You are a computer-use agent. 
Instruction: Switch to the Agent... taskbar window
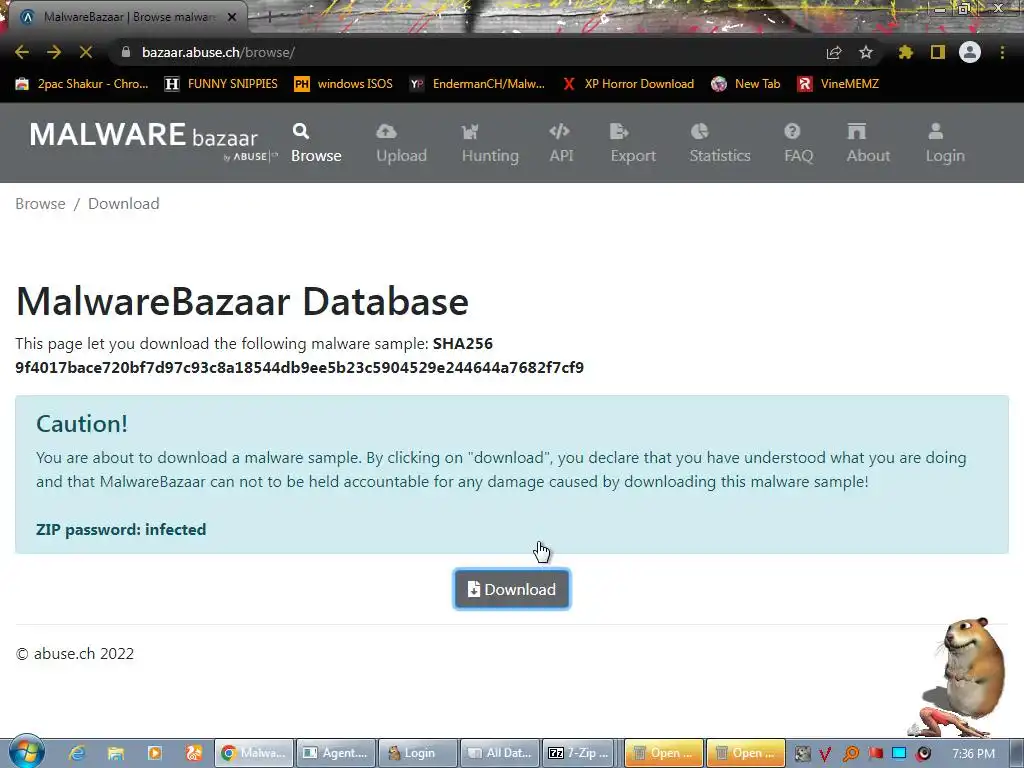336,753
